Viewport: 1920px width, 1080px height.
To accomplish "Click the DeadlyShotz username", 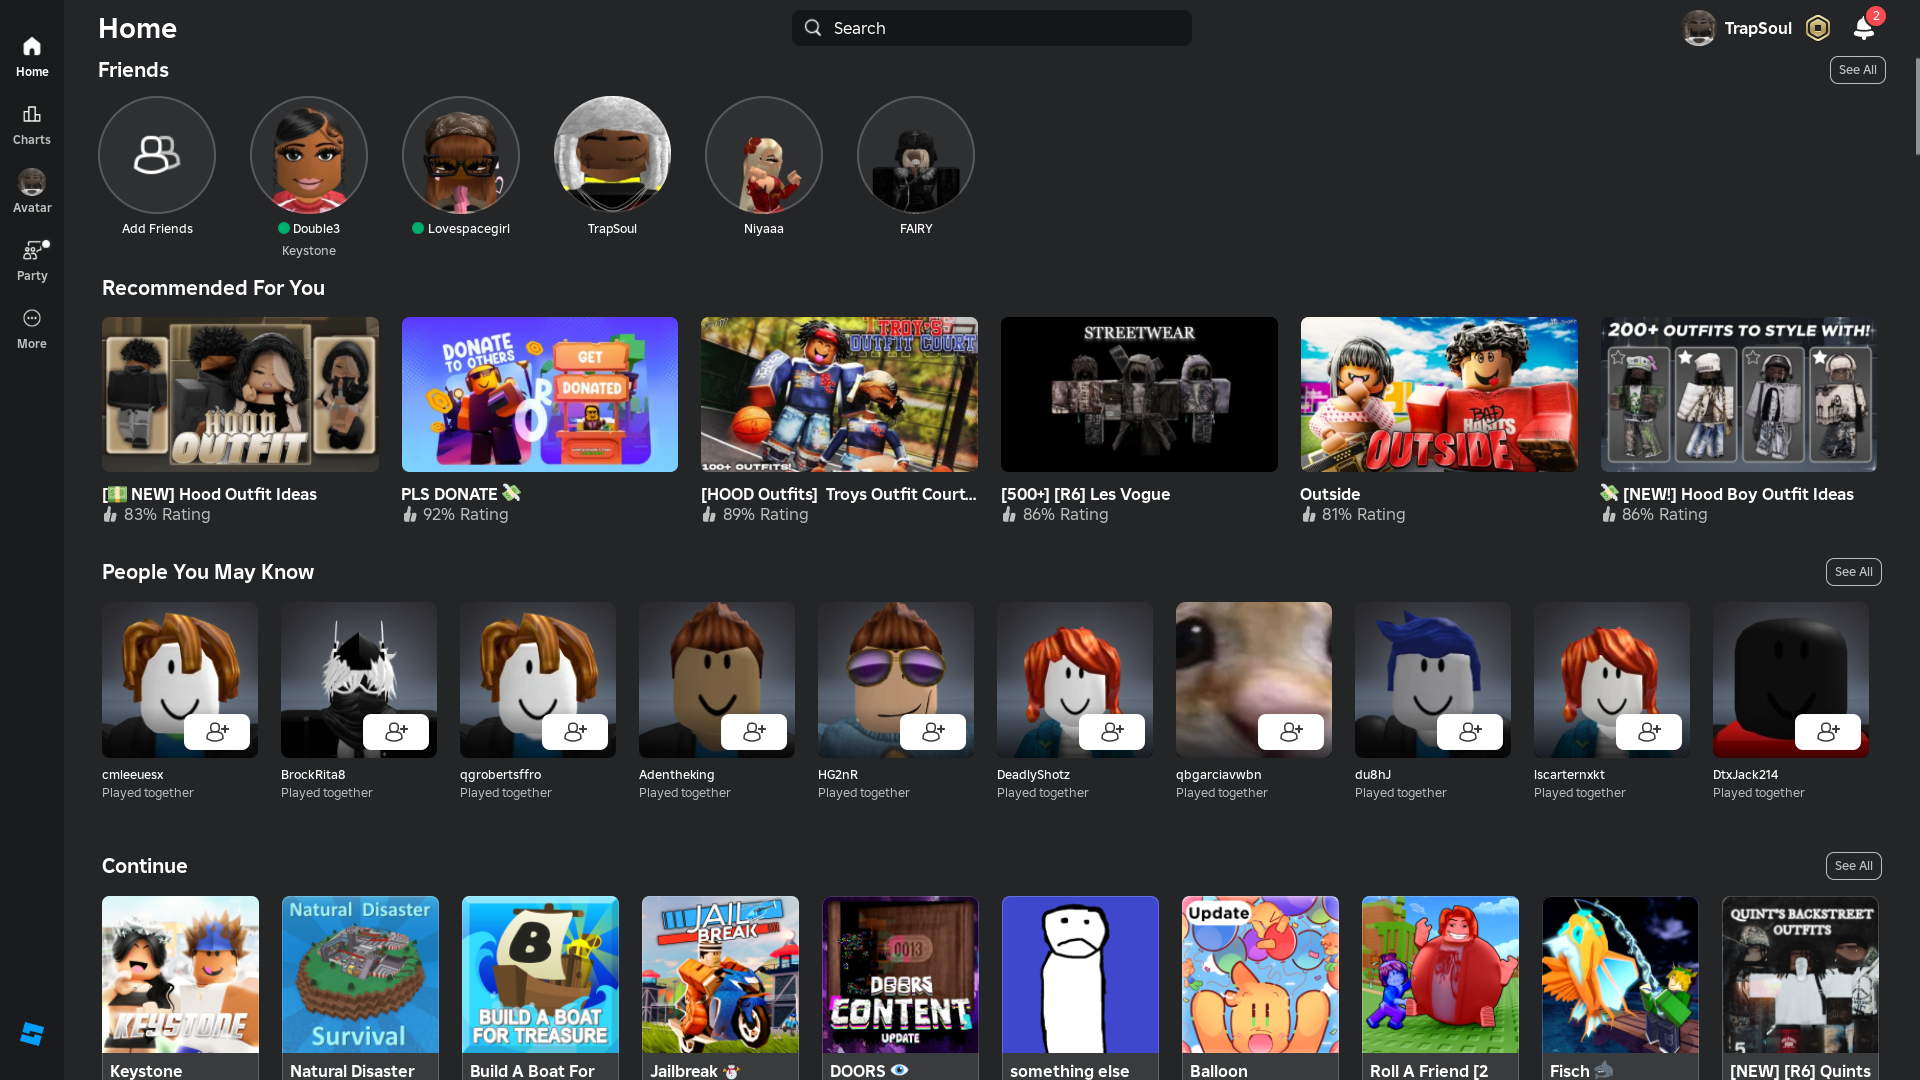I will [1033, 775].
